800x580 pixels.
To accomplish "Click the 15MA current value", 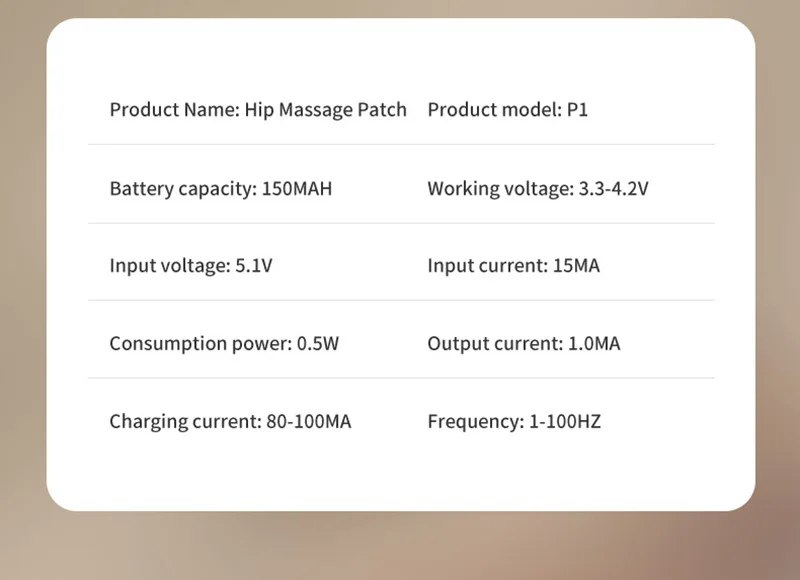I will (x=577, y=266).
